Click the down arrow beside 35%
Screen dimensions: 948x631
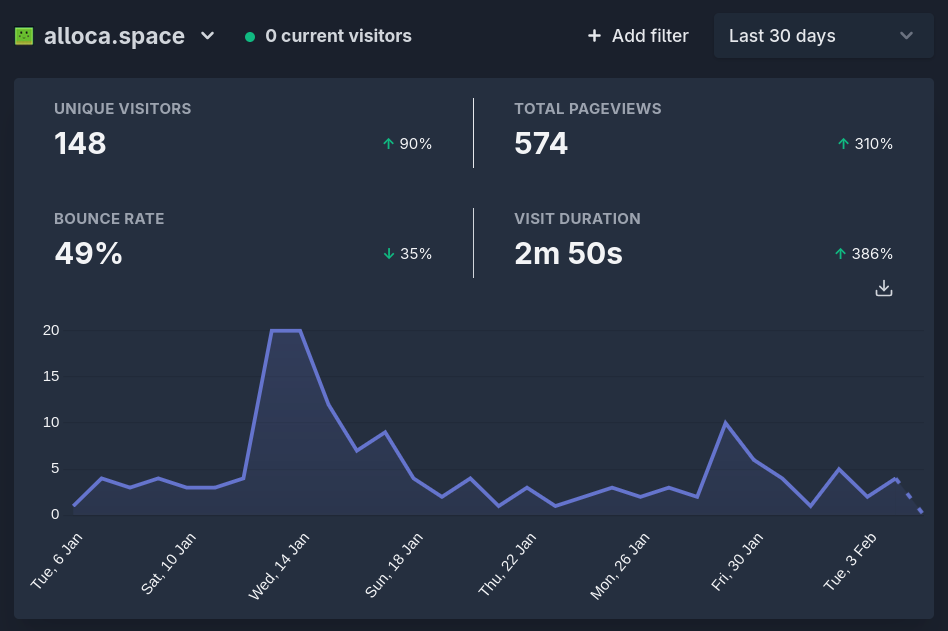pyautogui.click(x=389, y=254)
